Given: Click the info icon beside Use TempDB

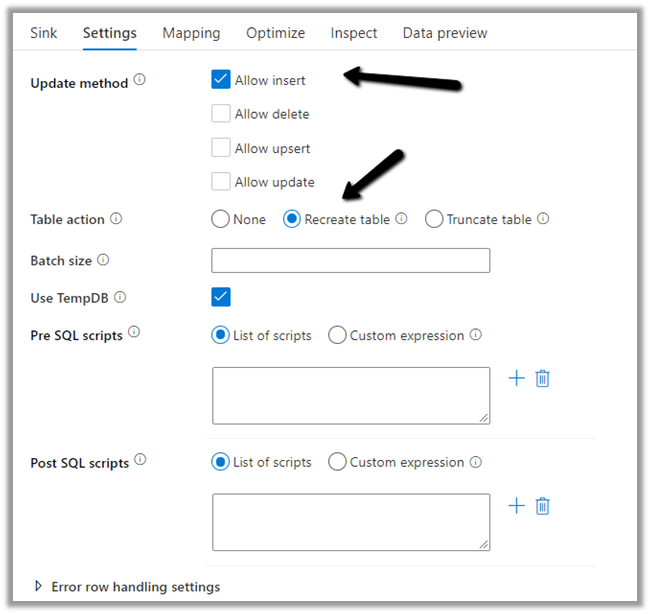Looking at the screenshot, I should [x=120, y=297].
